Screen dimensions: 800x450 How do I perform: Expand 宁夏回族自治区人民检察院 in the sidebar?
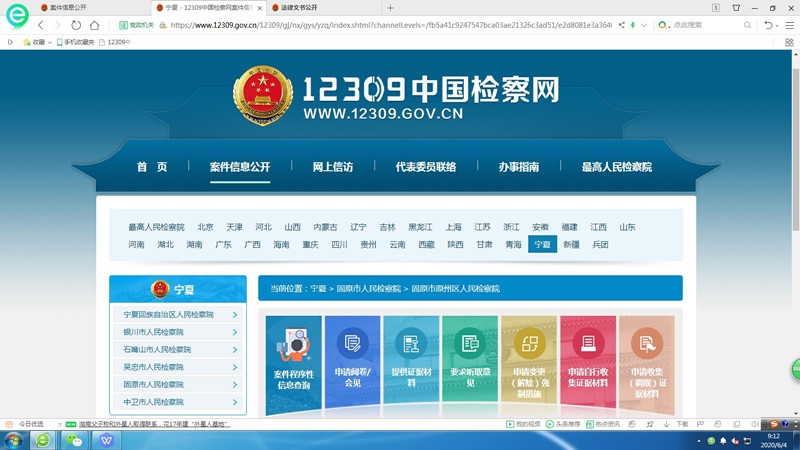pos(177,315)
